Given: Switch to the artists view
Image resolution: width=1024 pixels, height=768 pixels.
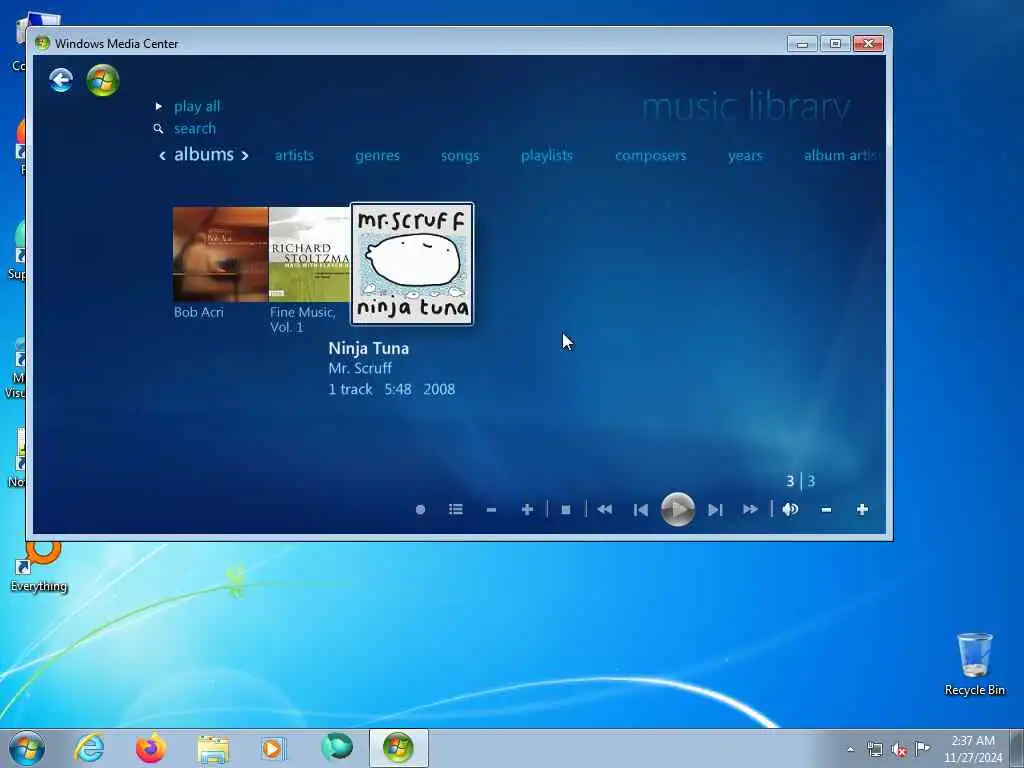Looking at the screenshot, I should click(x=294, y=155).
